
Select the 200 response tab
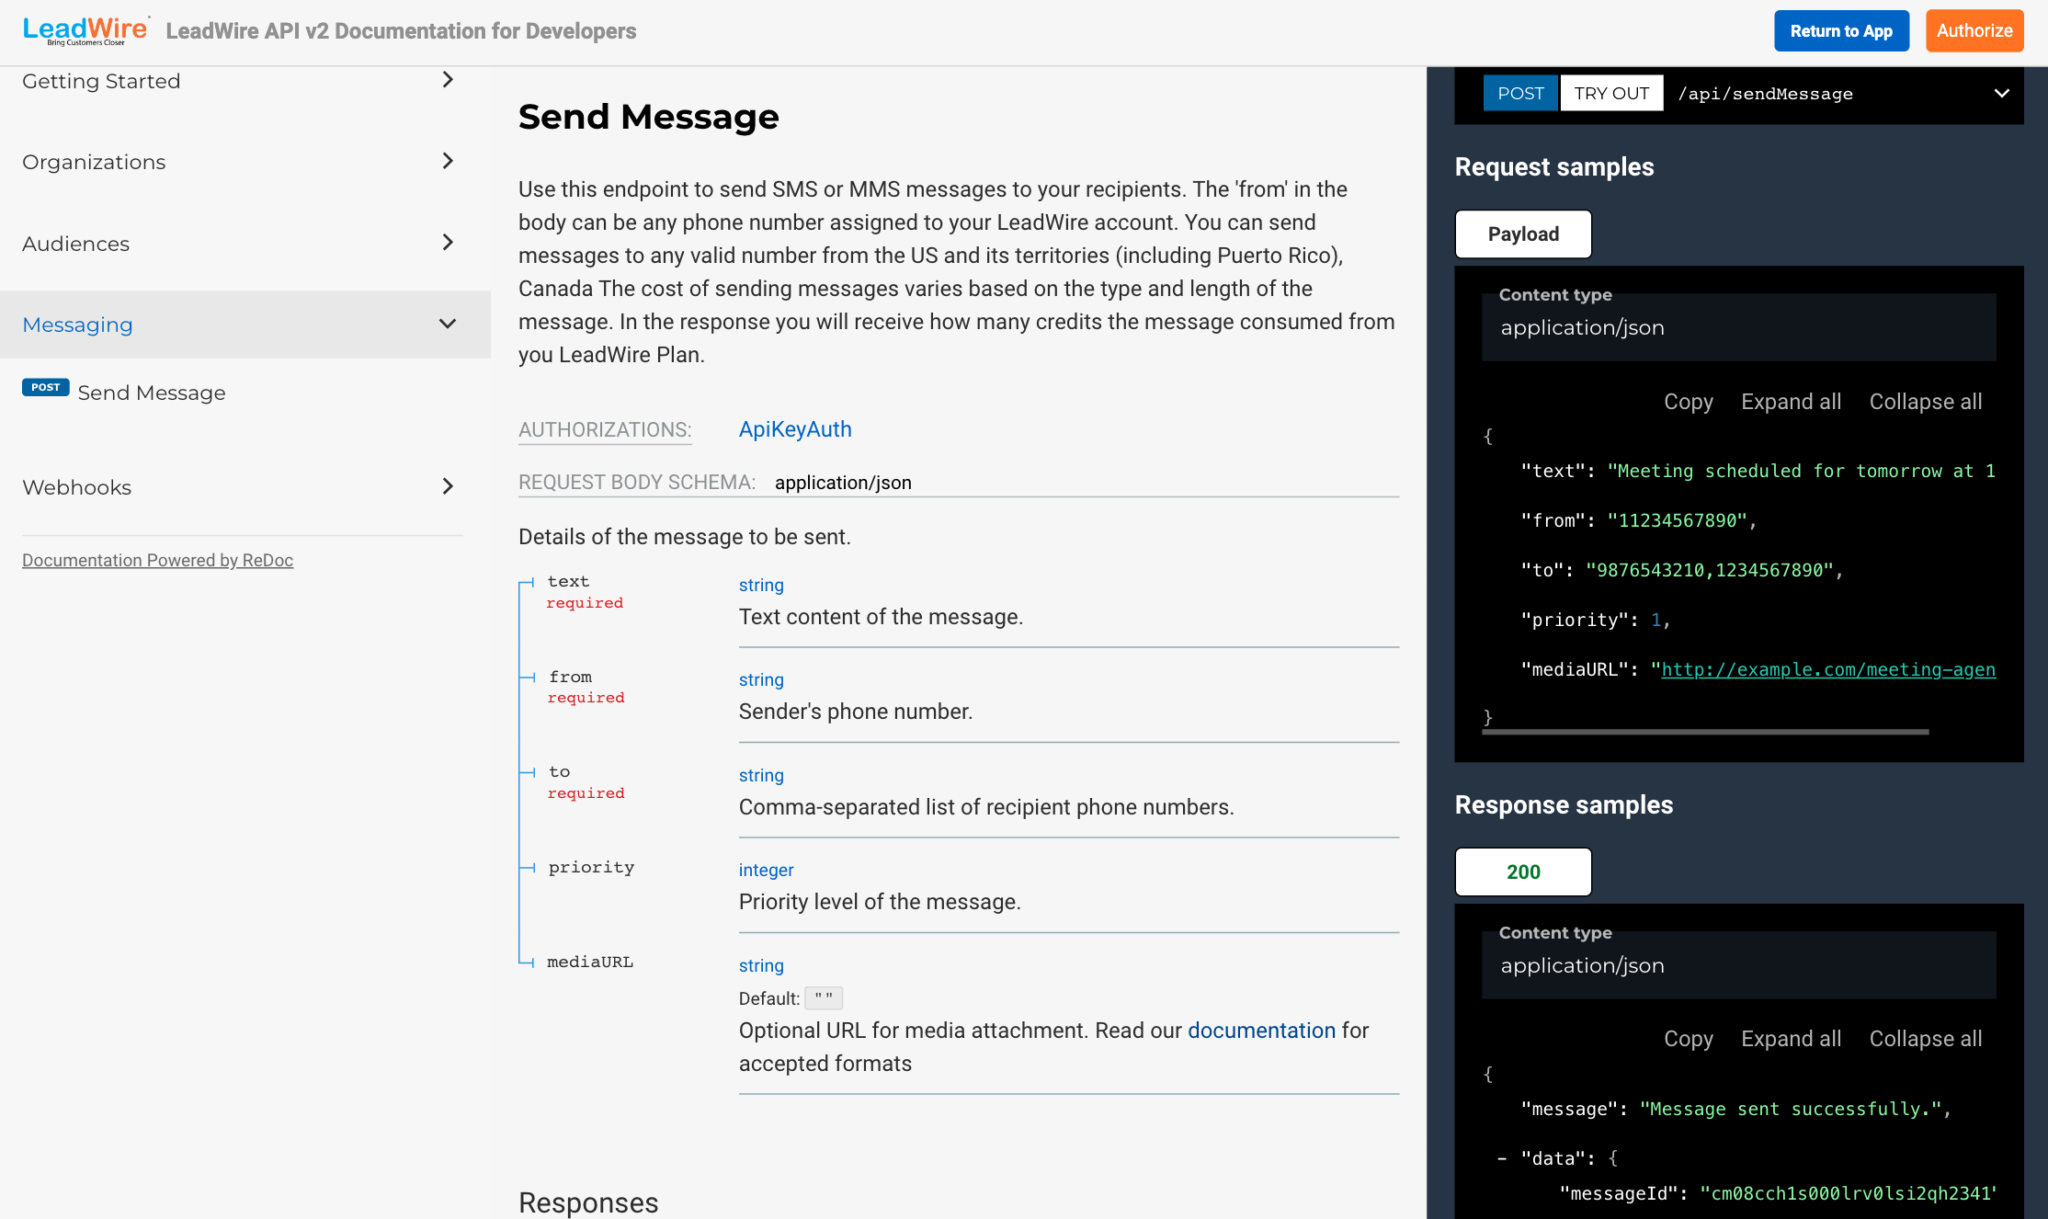coord(1523,872)
